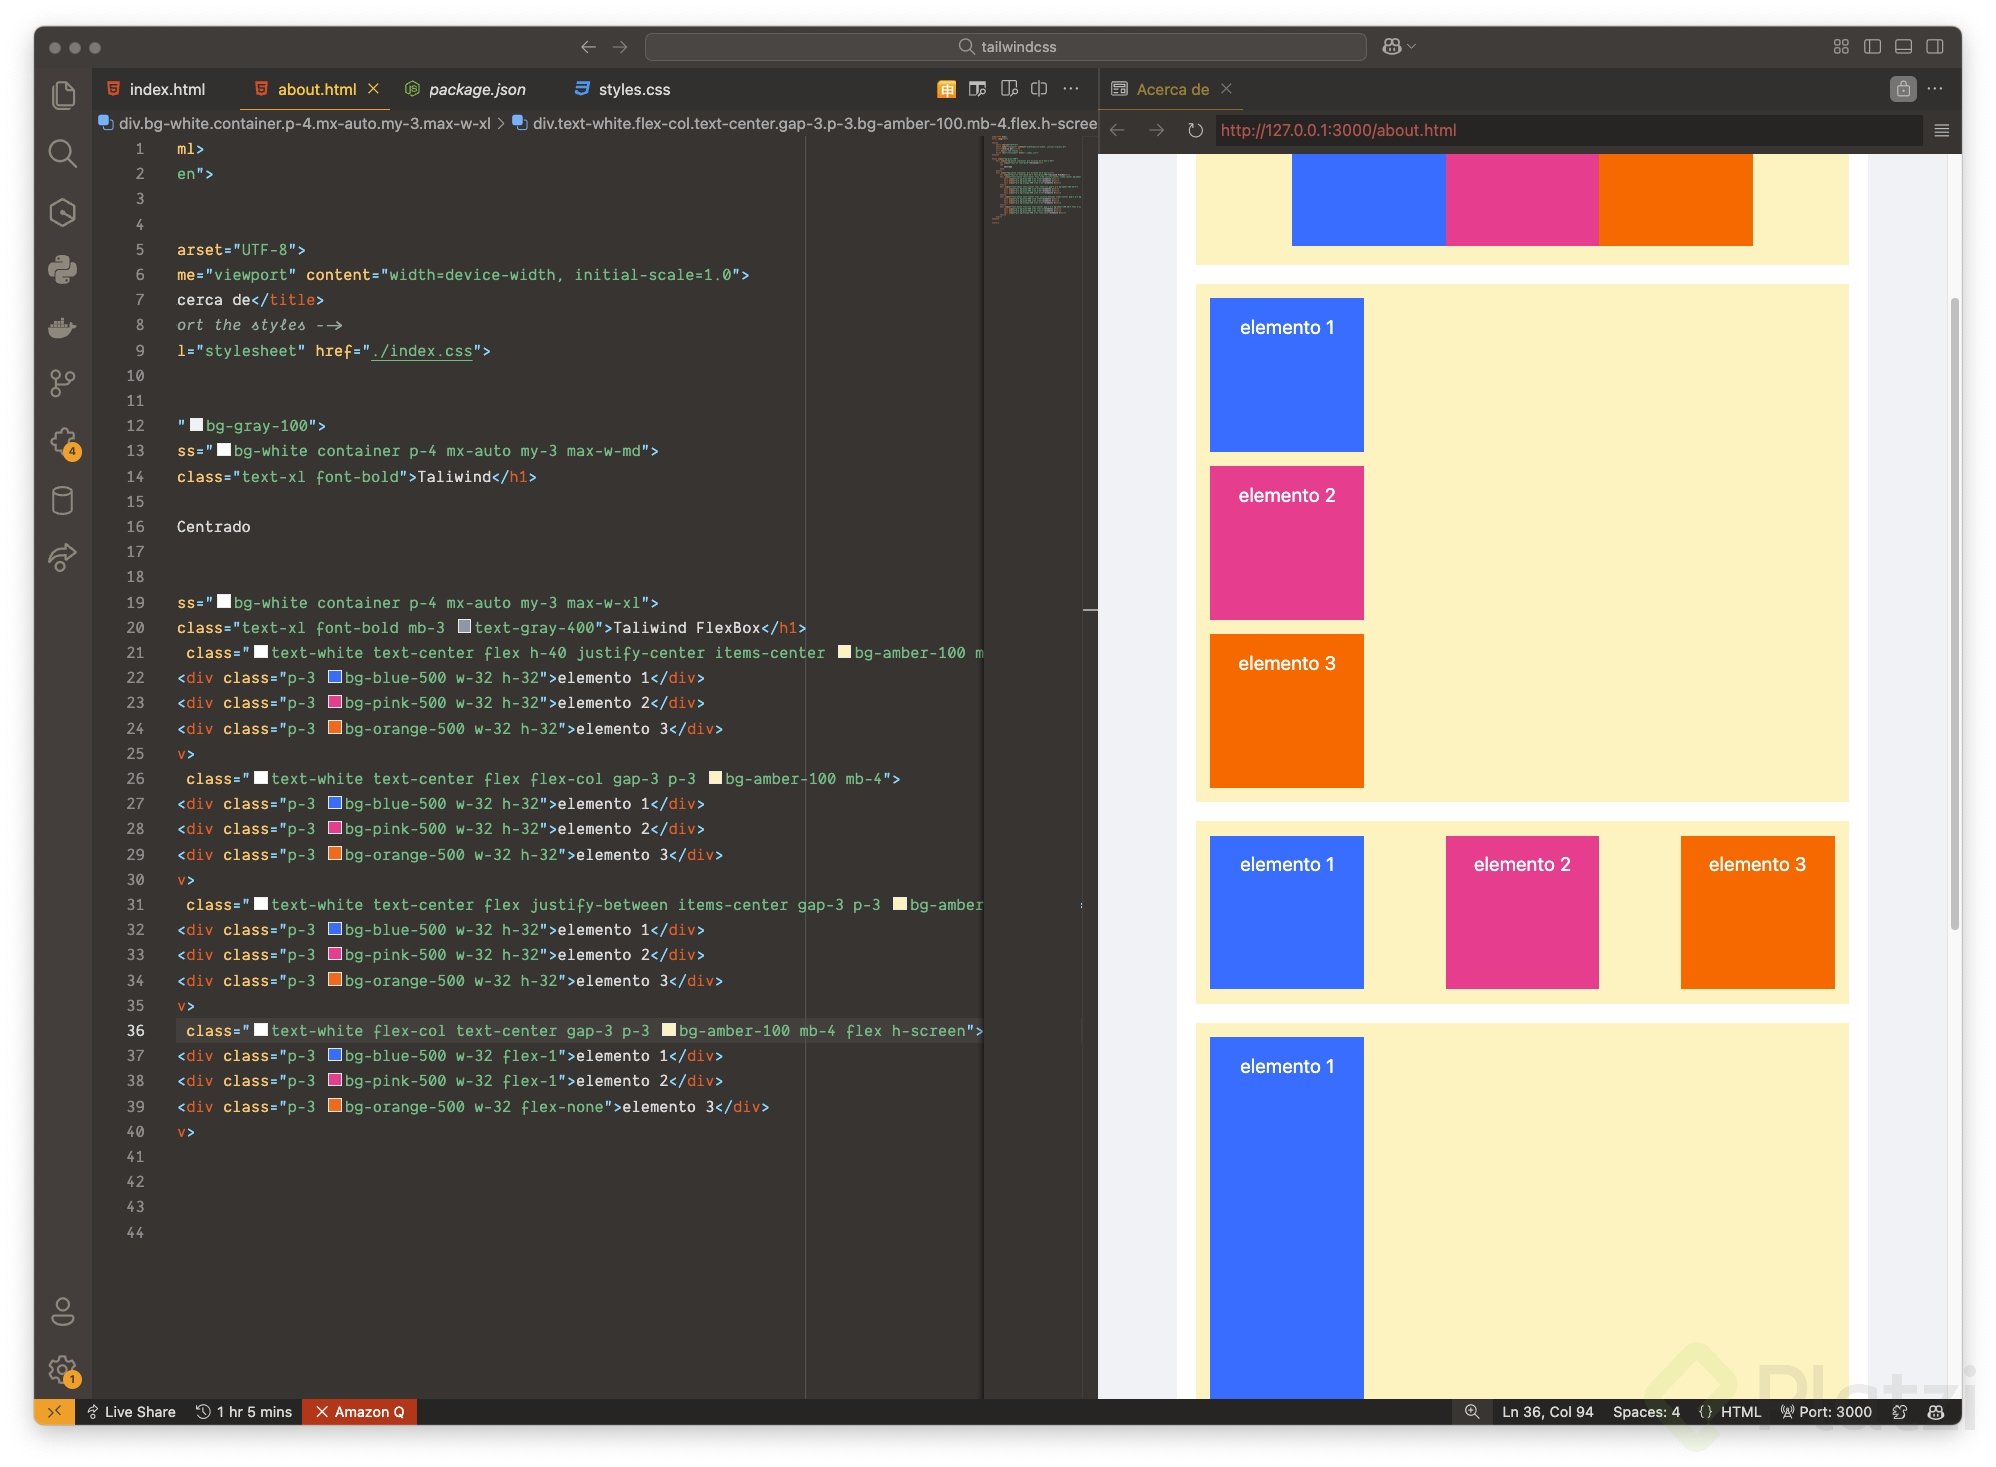Switch to the package.json tab

pos(476,89)
